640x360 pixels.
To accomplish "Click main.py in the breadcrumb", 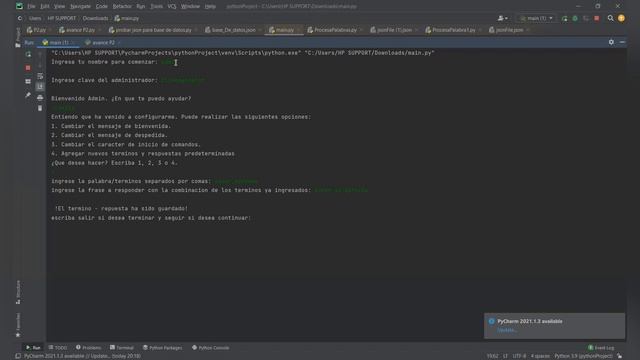I will point(127,18).
